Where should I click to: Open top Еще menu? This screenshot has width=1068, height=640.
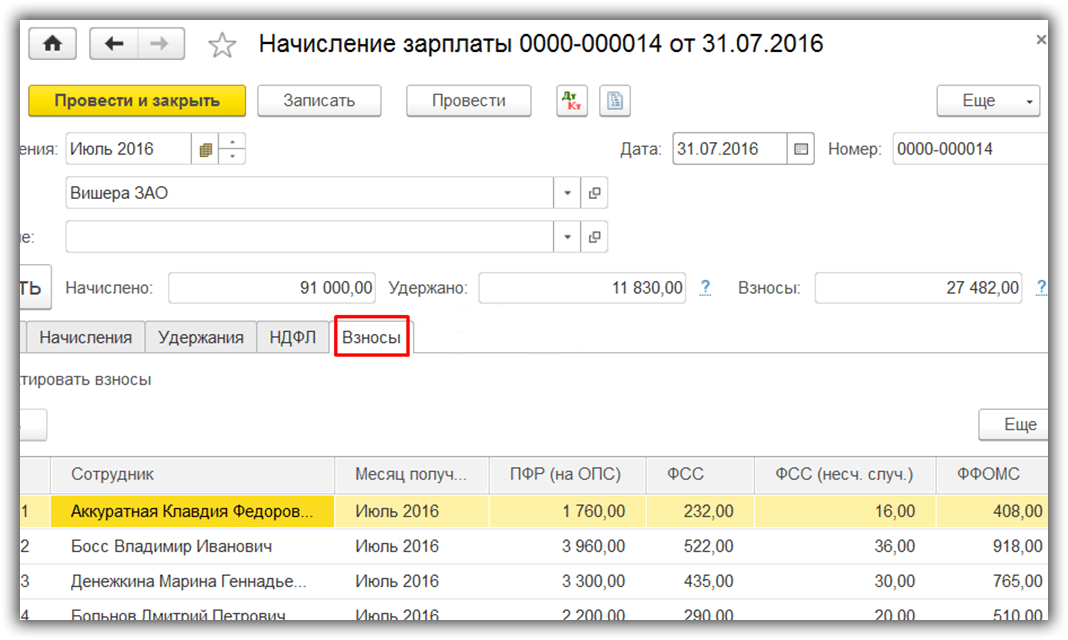coord(987,101)
